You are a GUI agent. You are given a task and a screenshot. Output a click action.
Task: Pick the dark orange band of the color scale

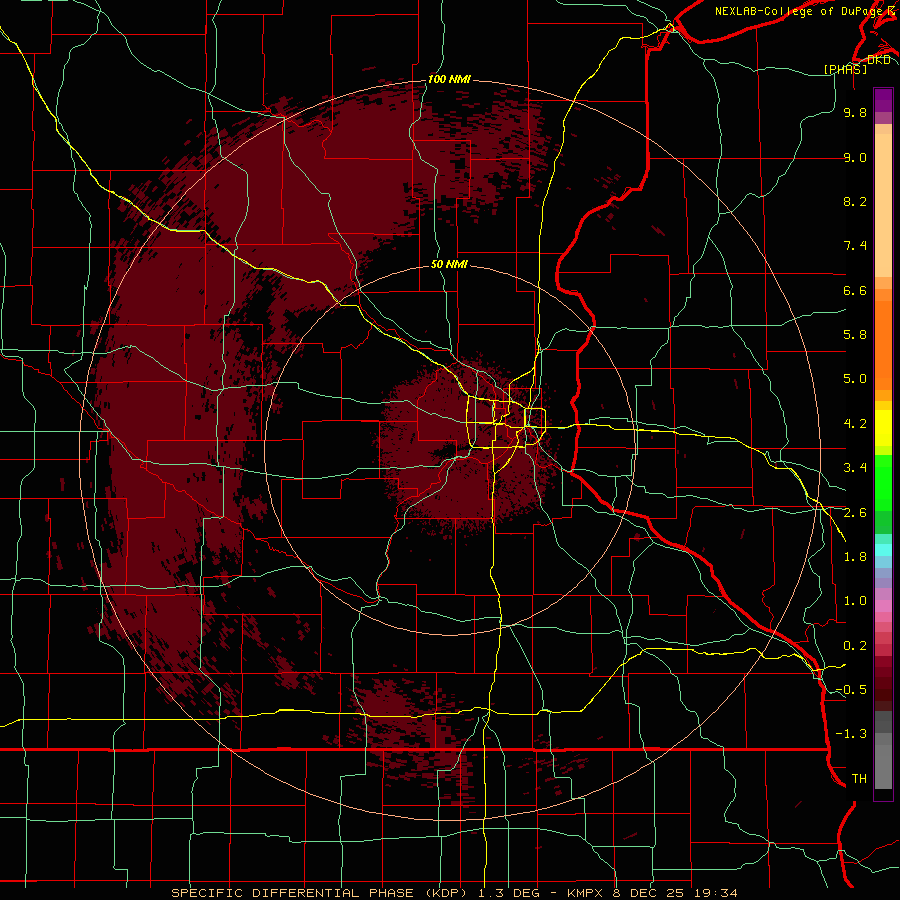tap(883, 346)
